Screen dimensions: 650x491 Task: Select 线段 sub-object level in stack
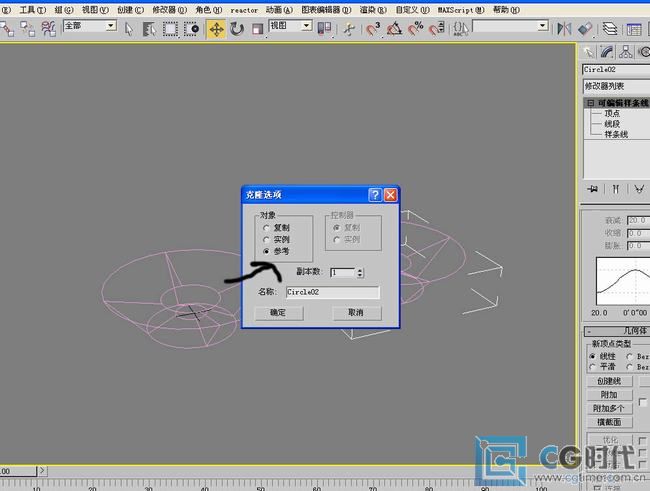[612, 124]
